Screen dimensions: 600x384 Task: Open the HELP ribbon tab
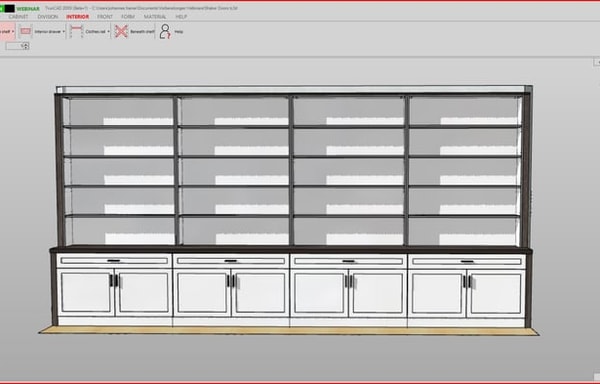pyautogui.click(x=181, y=17)
